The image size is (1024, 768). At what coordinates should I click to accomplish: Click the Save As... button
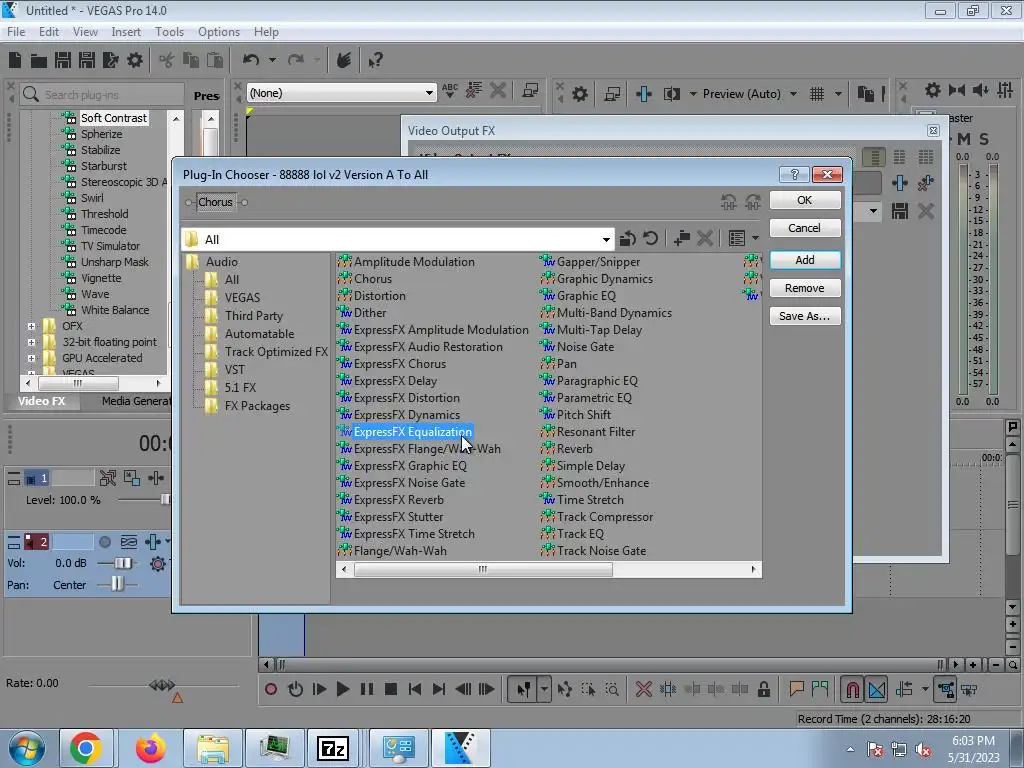point(805,316)
